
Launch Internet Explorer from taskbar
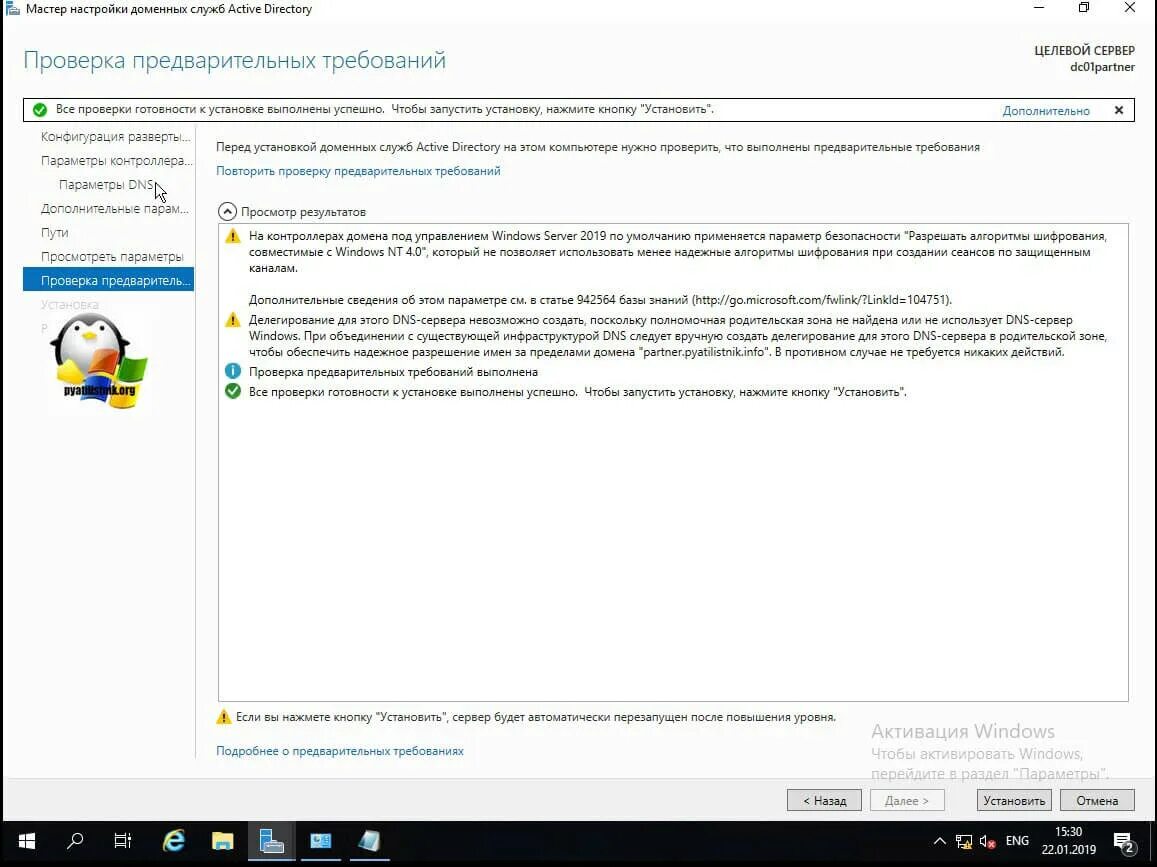pos(173,840)
